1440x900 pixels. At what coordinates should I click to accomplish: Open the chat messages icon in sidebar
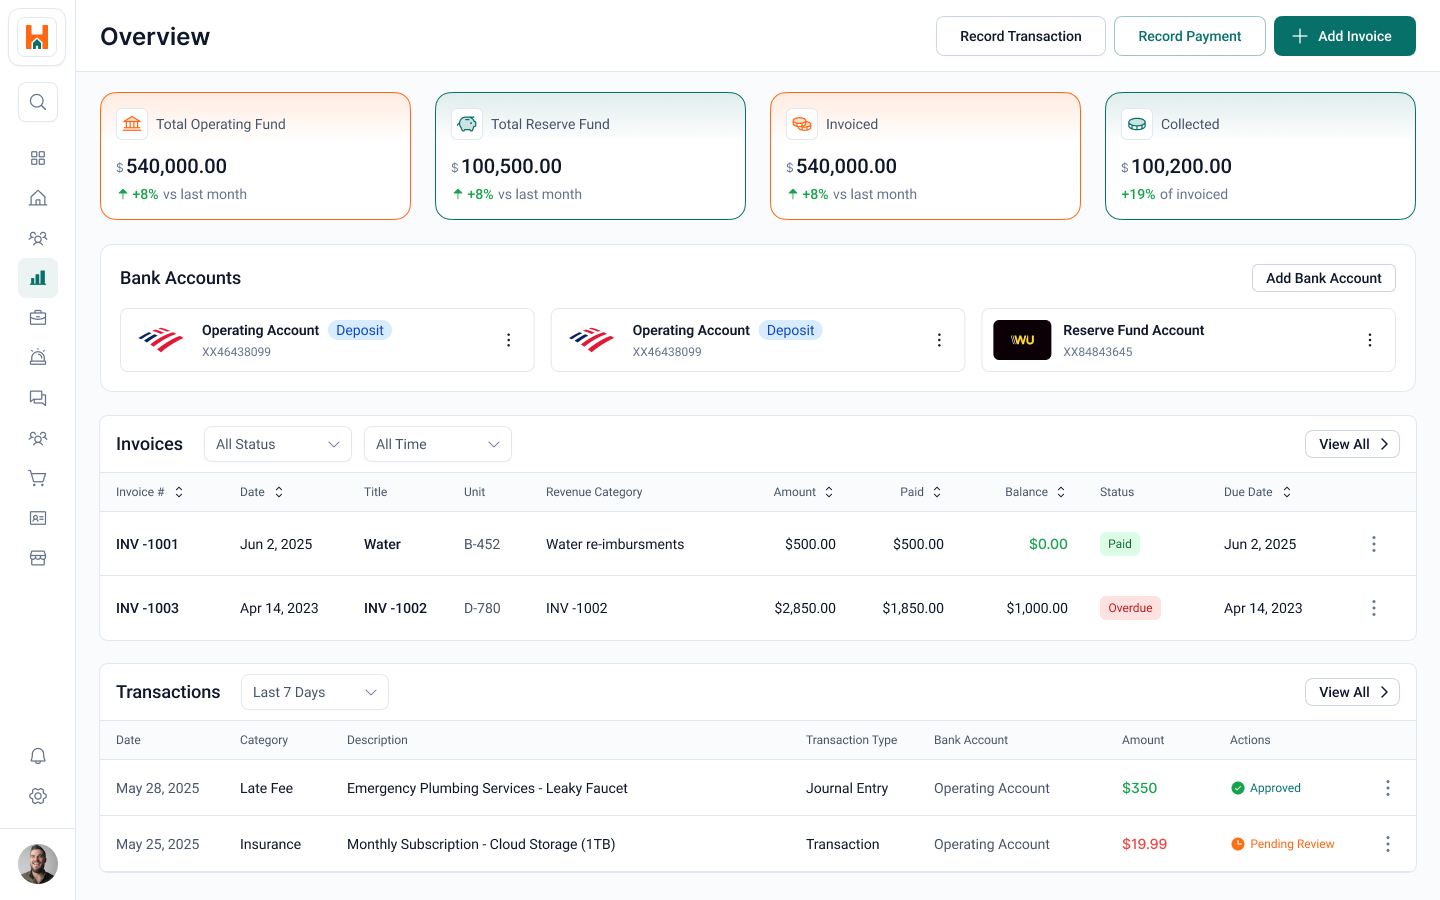click(x=38, y=398)
